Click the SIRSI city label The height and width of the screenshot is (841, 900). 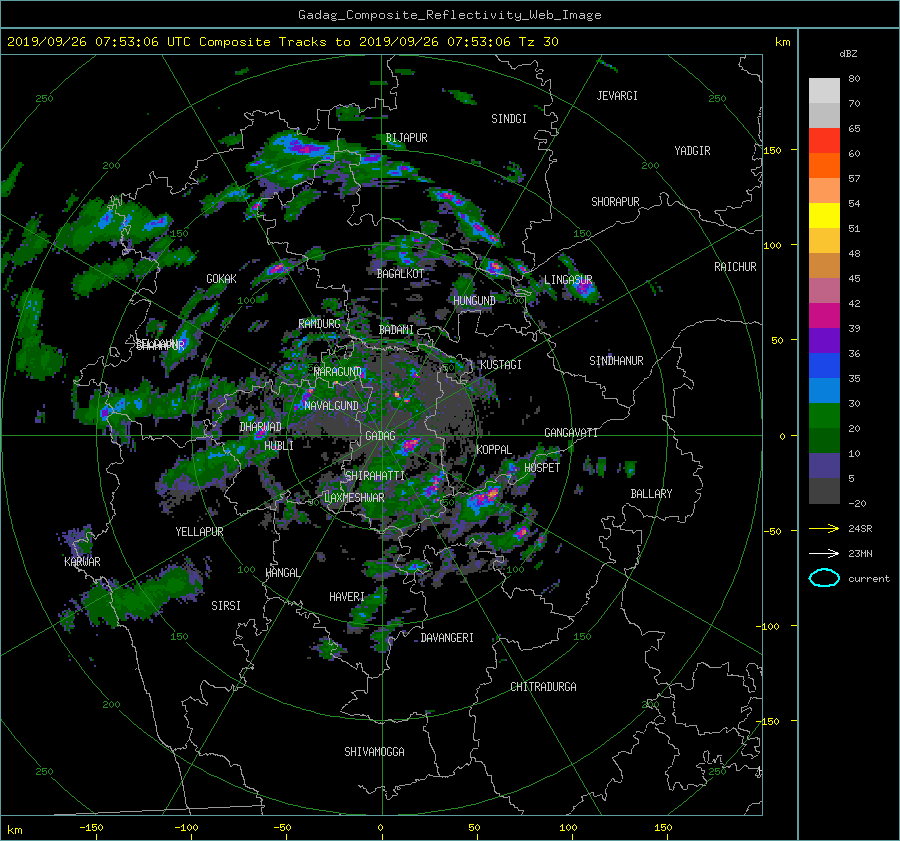[x=226, y=606]
